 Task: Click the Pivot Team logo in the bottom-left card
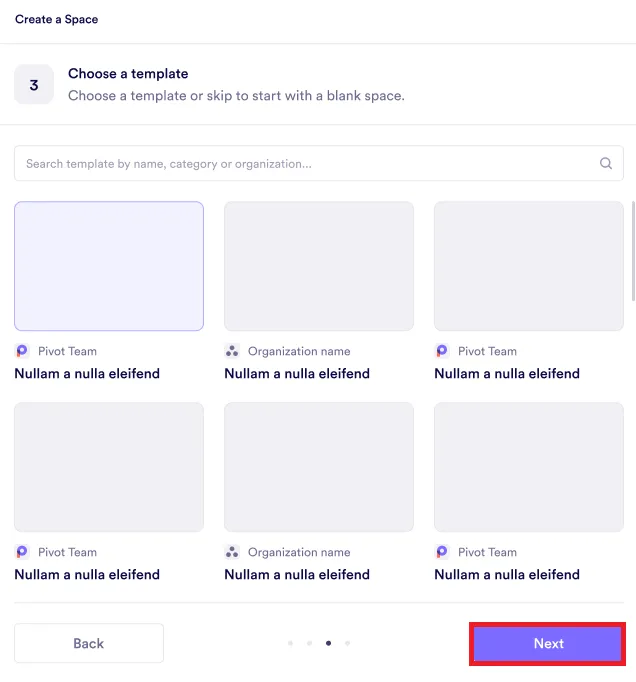click(x=22, y=552)
